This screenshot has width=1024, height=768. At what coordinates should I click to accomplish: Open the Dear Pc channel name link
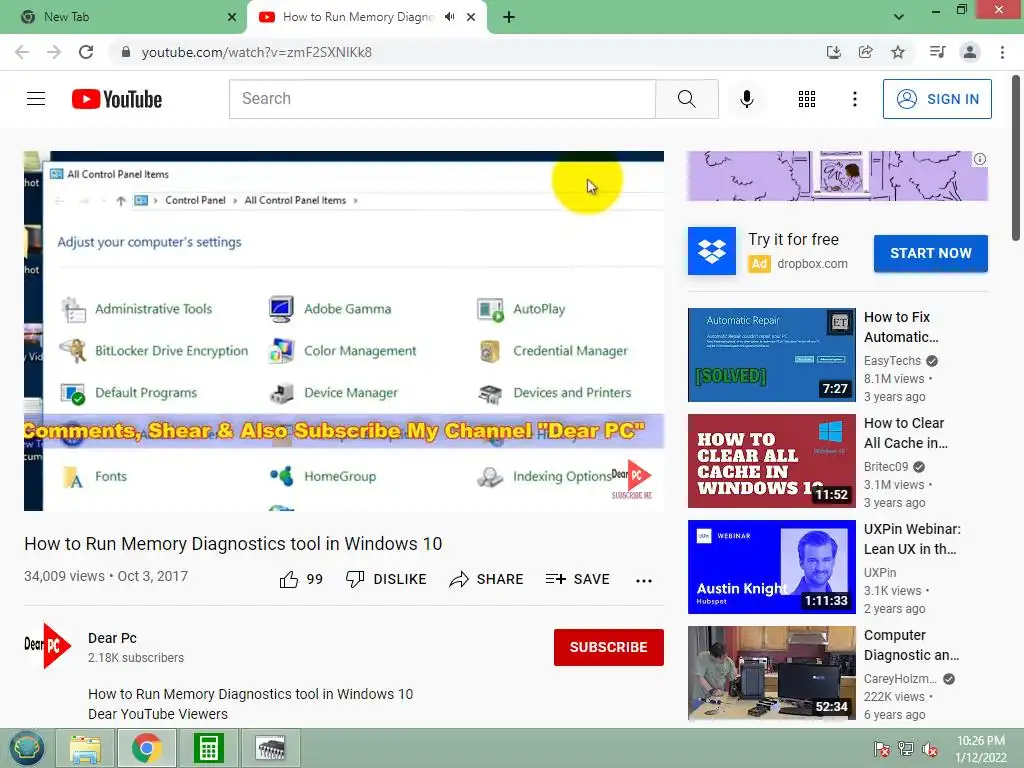click(112, 638)
